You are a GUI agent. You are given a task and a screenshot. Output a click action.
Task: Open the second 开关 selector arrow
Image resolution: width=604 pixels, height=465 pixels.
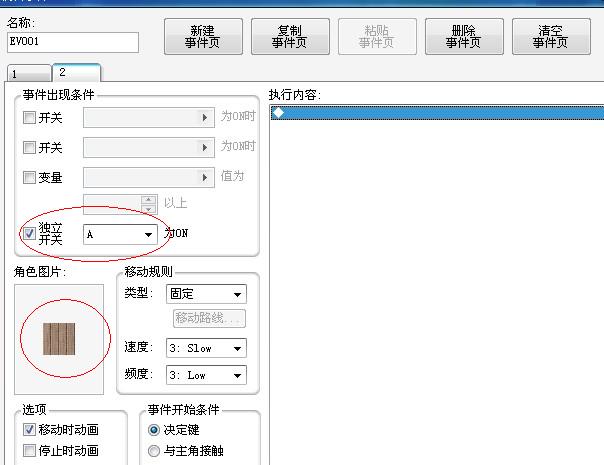[x=205, y=148]
